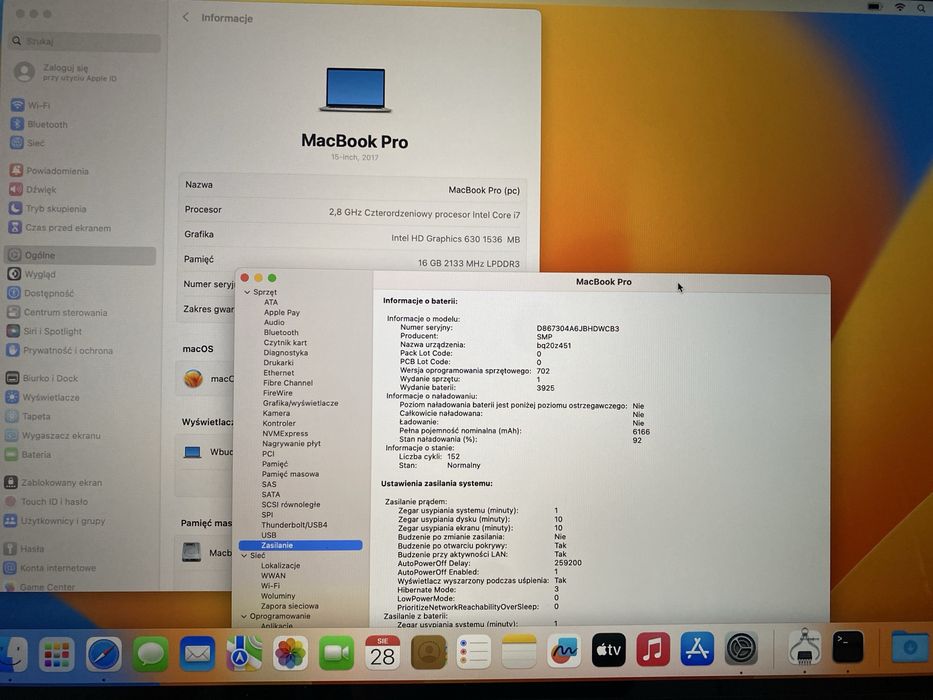Open Launchpad in the Dock

pyautogui.click(x=57, y=655)
